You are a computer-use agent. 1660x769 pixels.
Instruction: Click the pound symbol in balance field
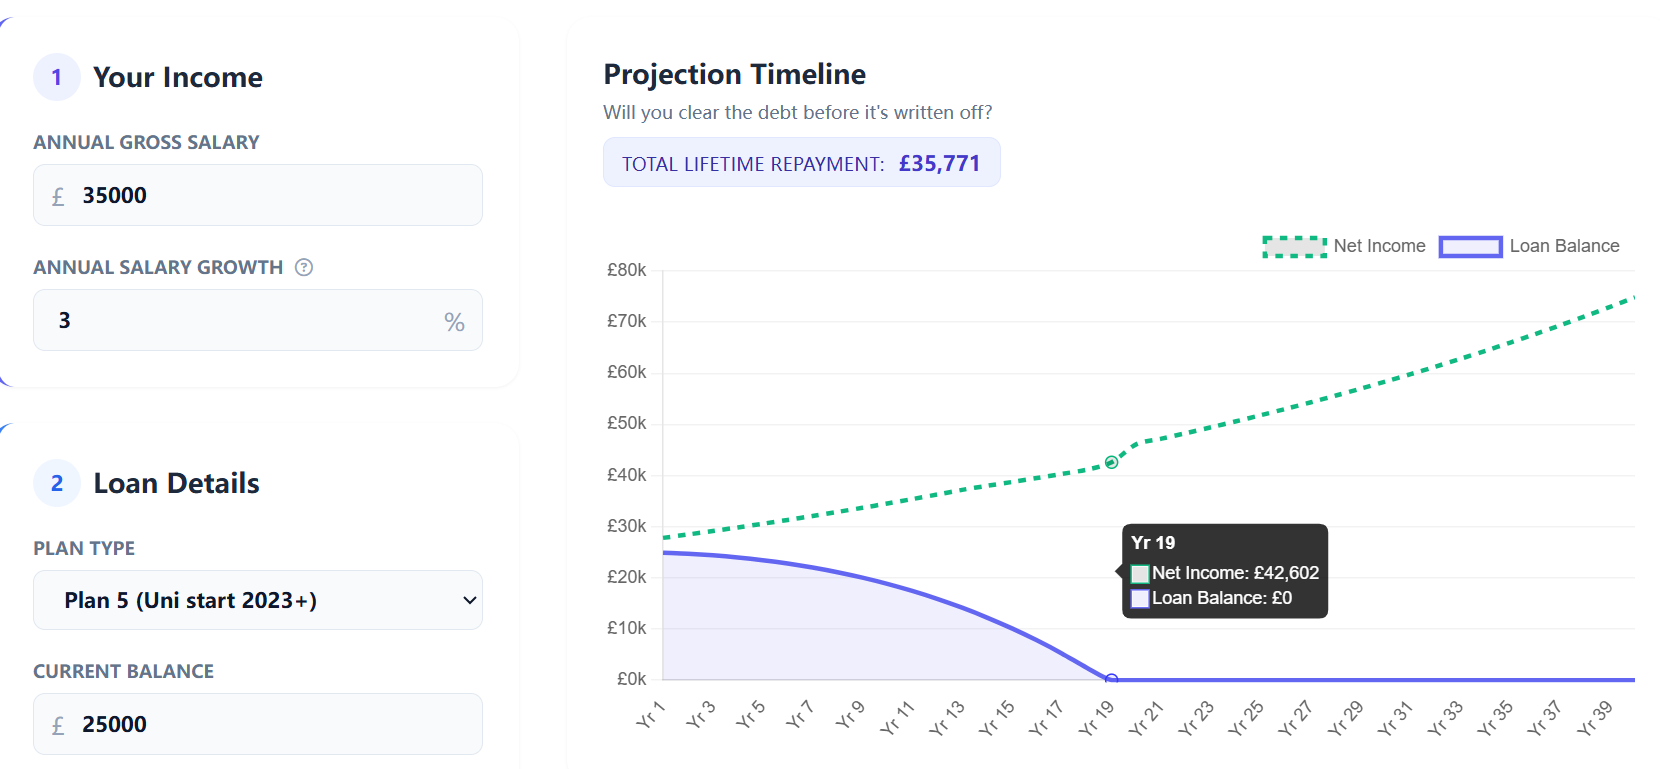[x=58, y=725]
